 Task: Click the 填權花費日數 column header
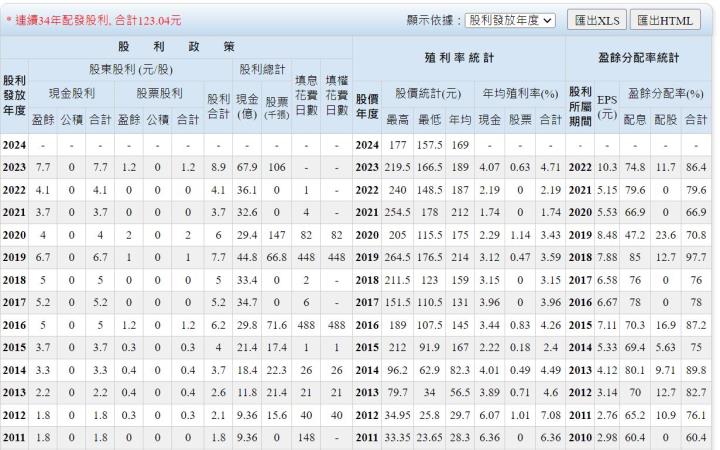pyautogui.click(x=337, y=96)
